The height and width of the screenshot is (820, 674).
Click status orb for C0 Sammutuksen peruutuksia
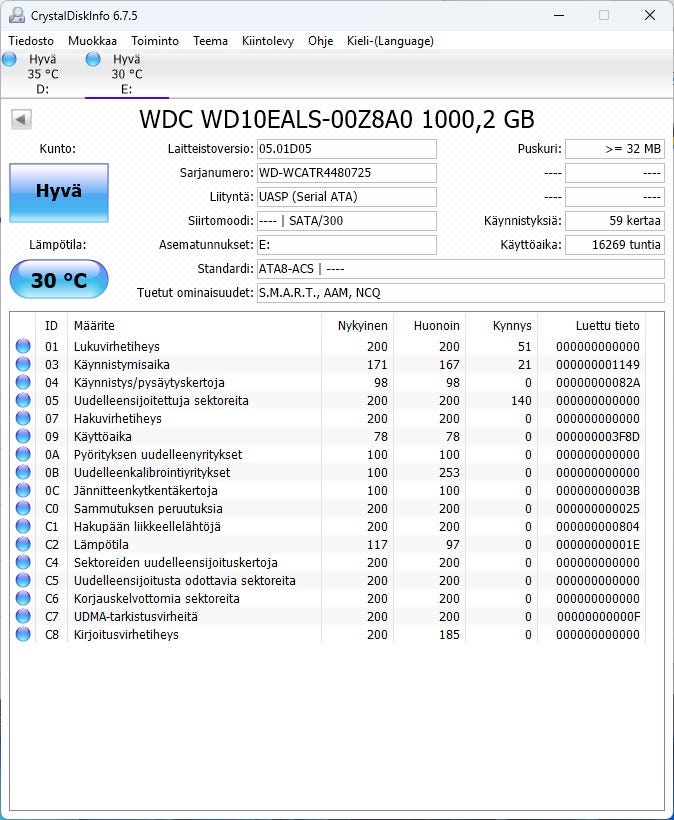pyautogui.click(x=23, y=508)
